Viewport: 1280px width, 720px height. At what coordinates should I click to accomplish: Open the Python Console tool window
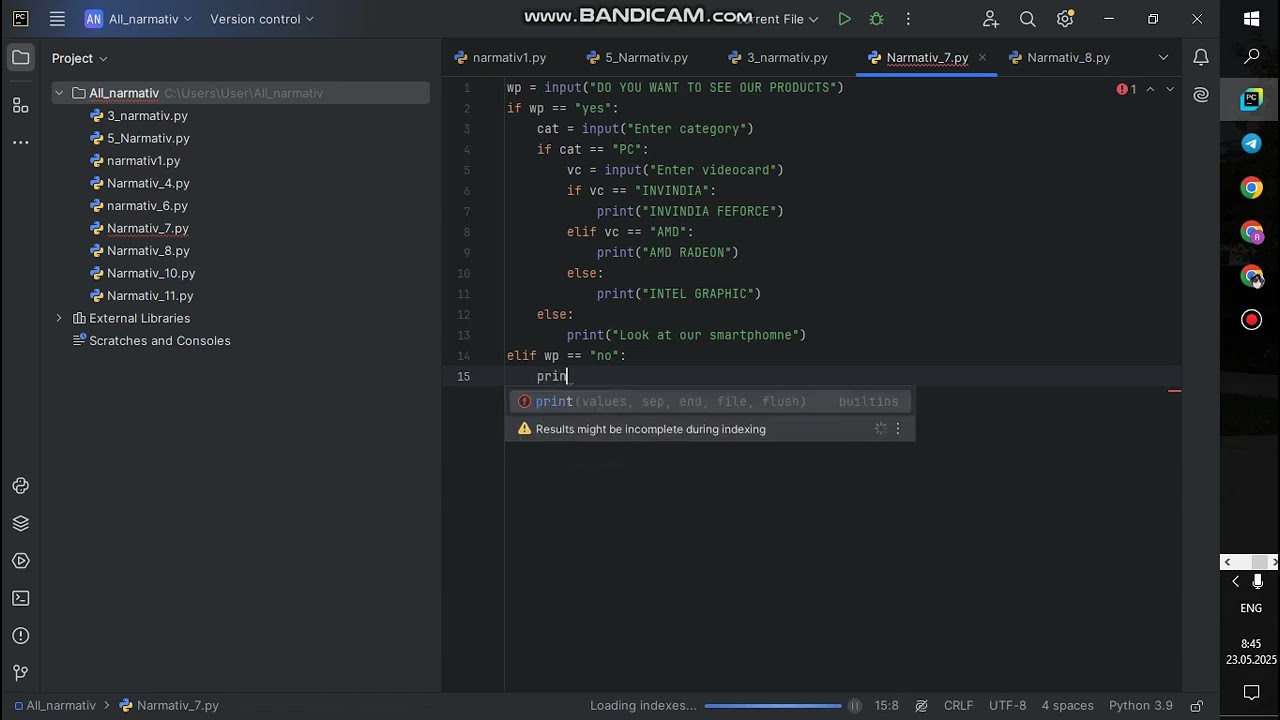pyautogui.click(x=20, y=486)
